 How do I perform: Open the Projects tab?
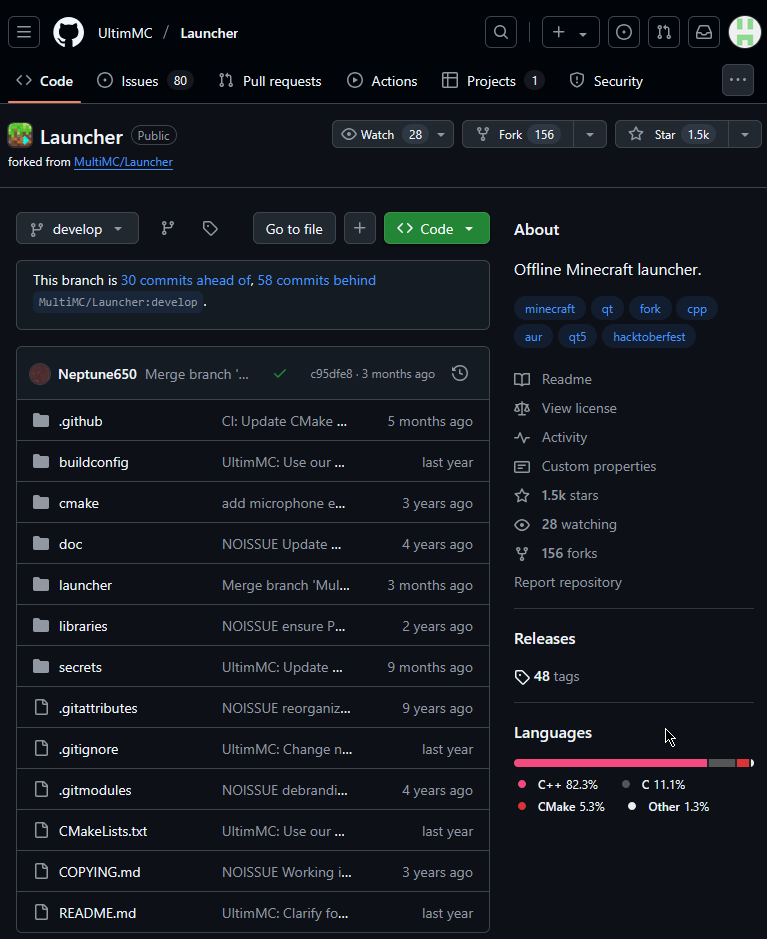click(x=493, y=81)
